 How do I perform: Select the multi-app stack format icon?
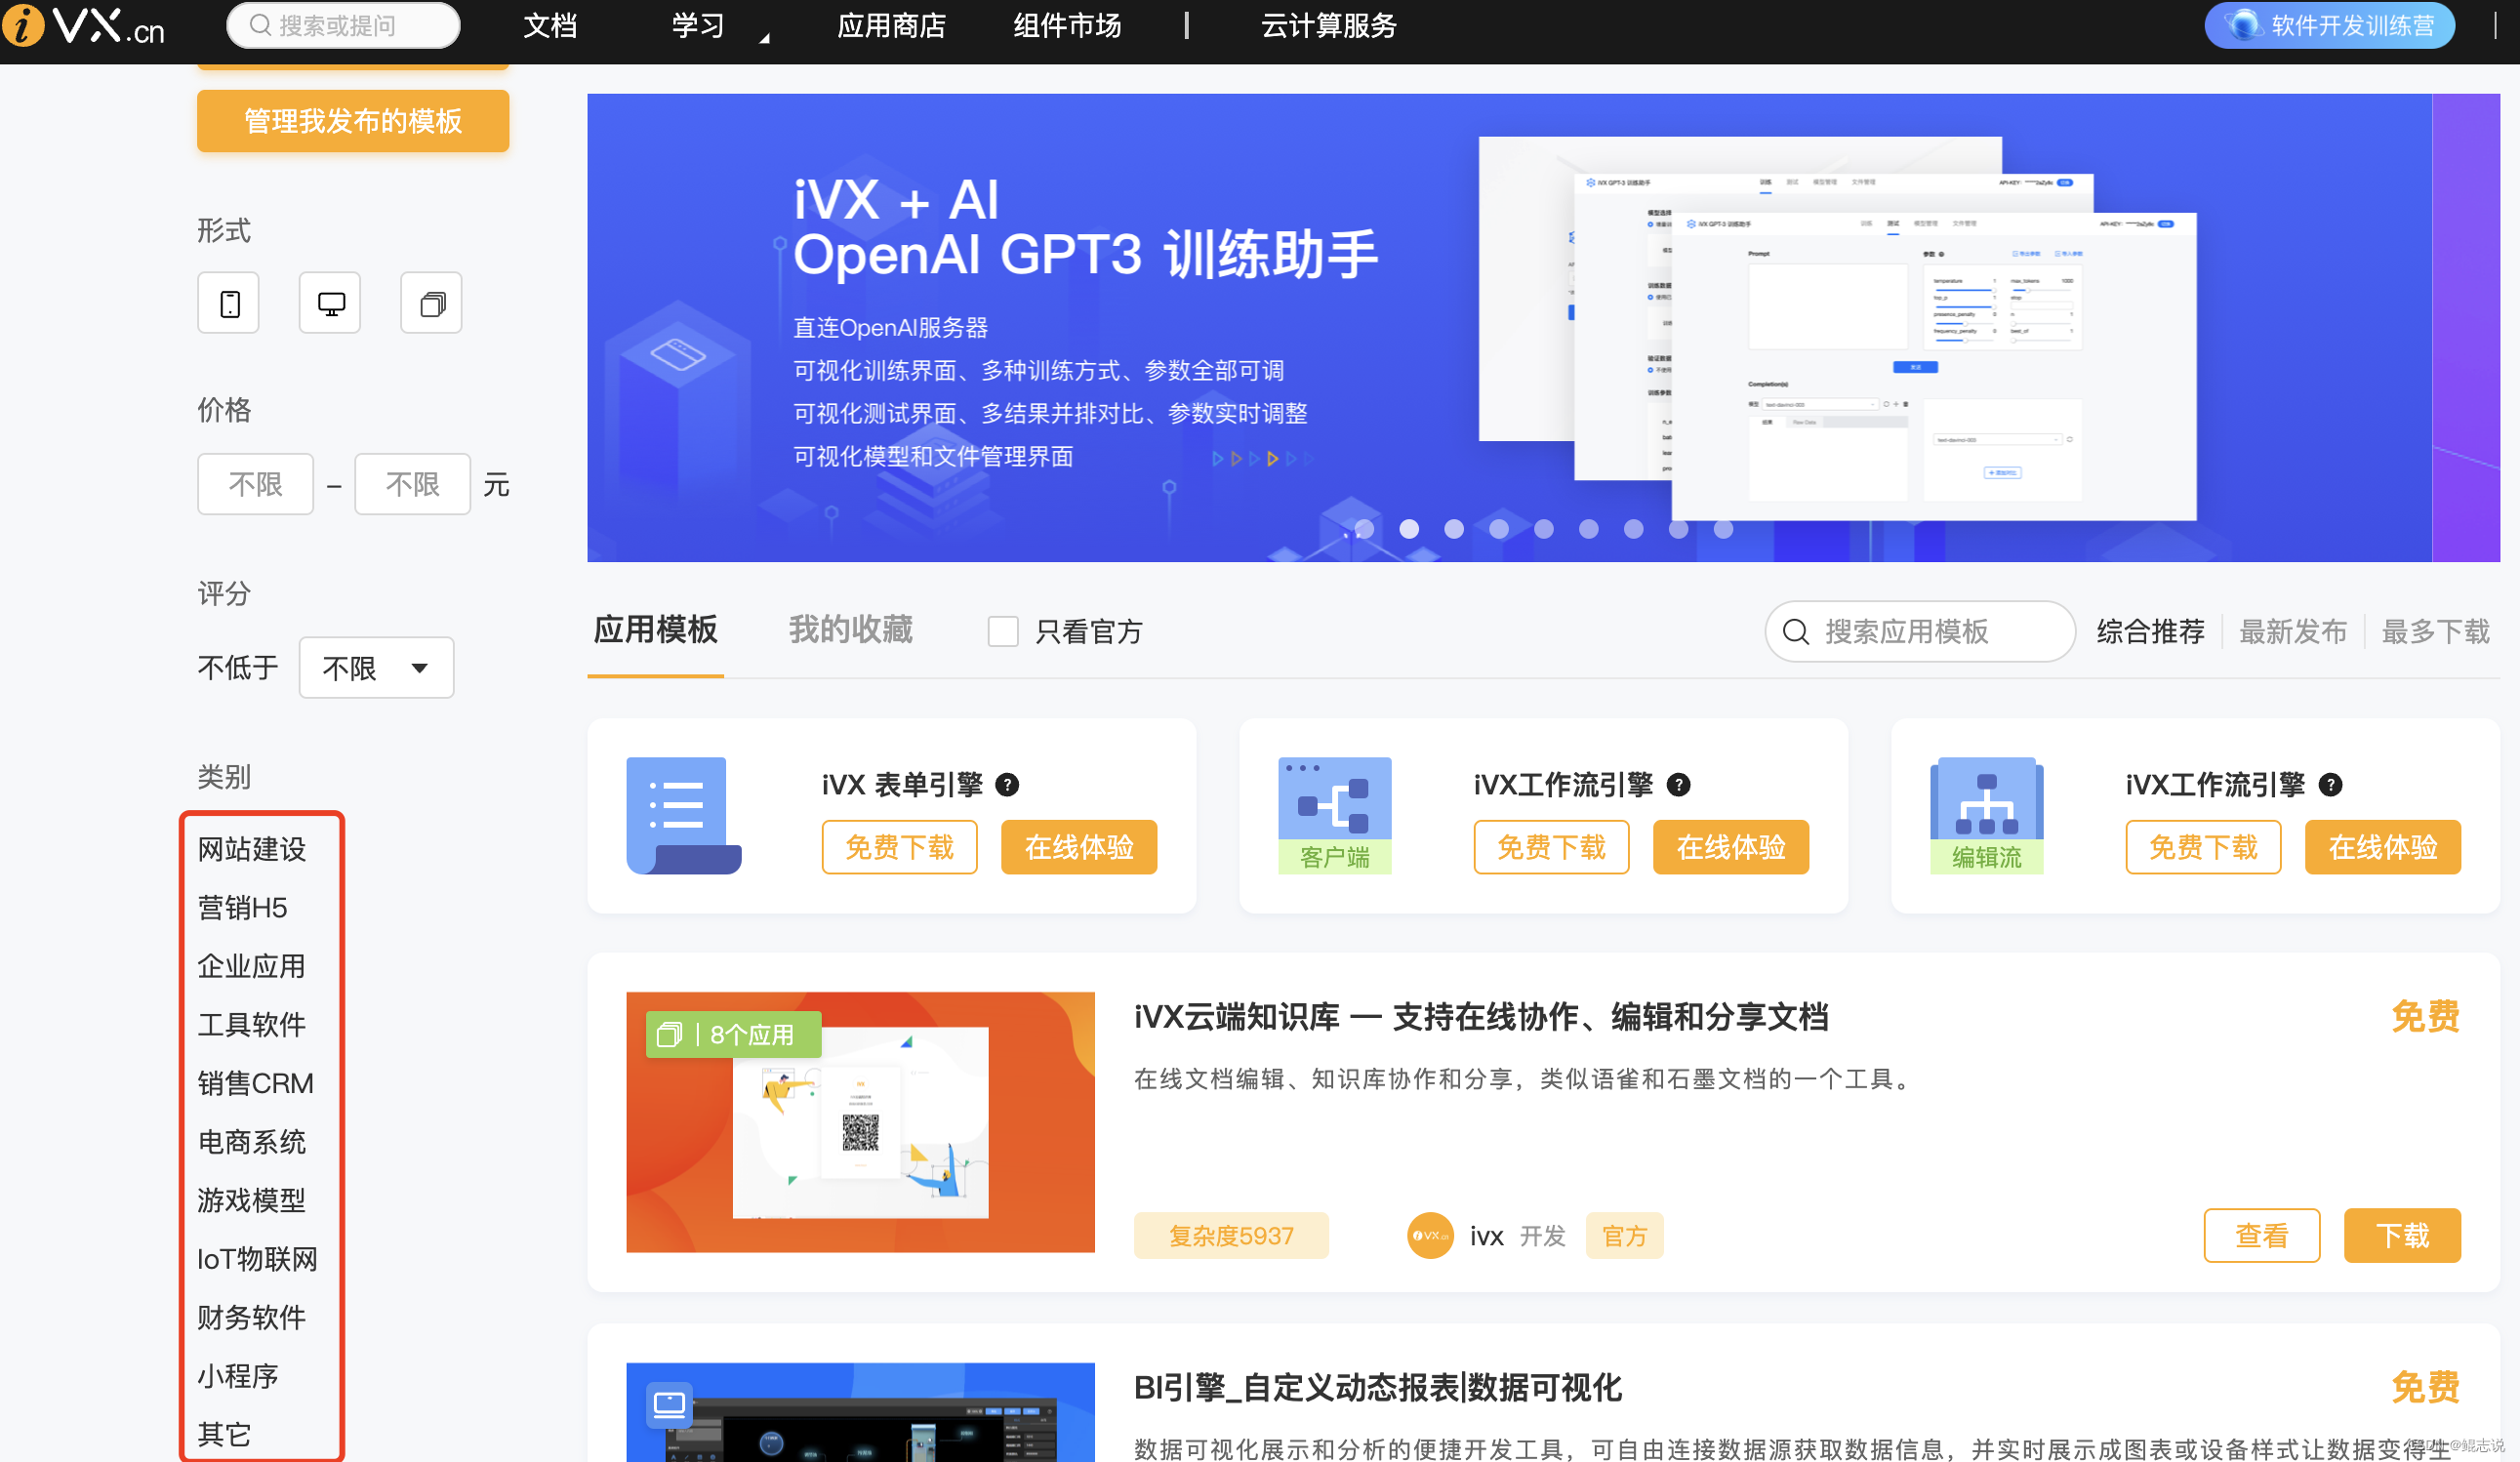pos(431,303)
